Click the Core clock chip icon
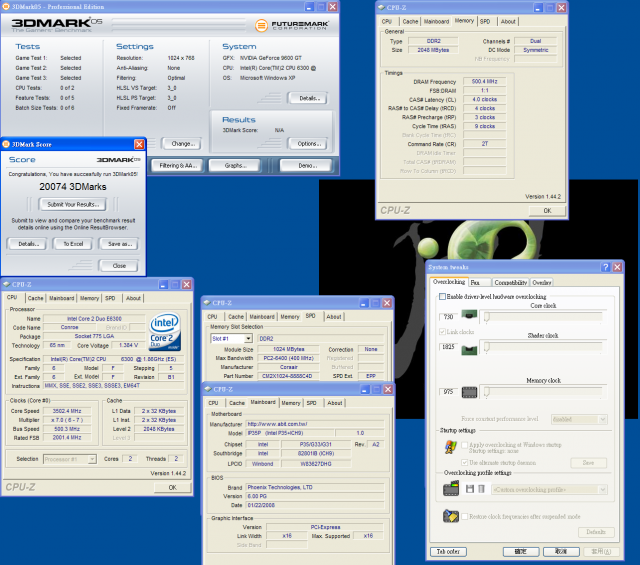The width and height of the screenshot is (640, 565). coord(469,314)
